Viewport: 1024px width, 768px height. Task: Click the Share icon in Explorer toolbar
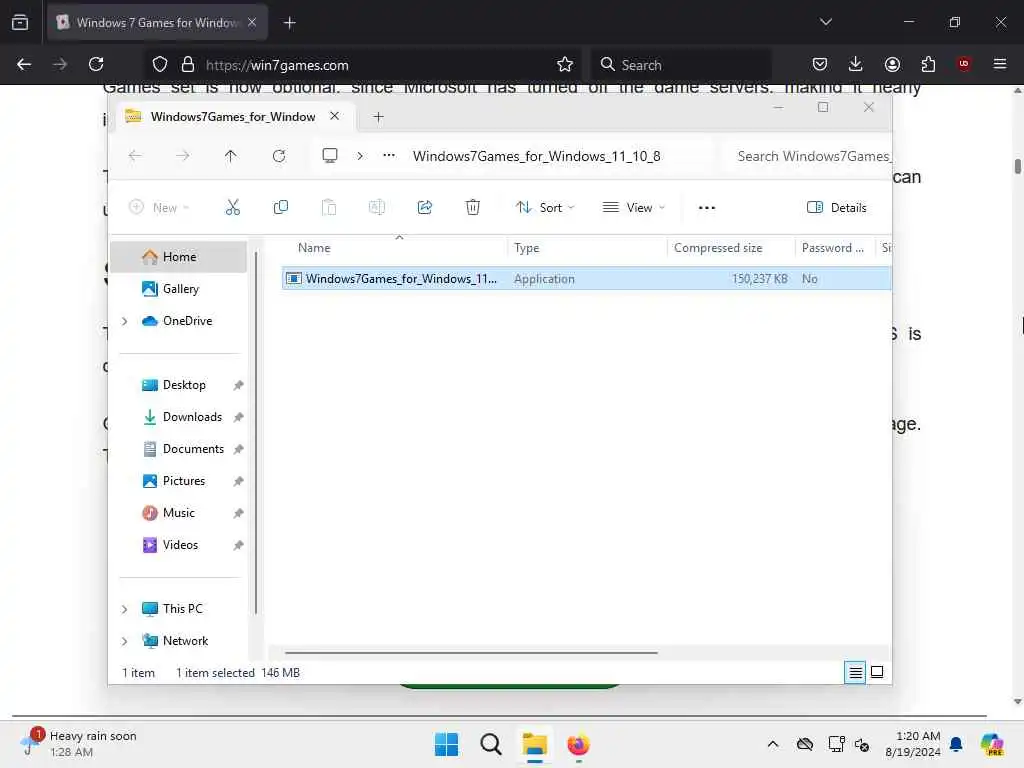pyautogui.click(x=424, y=208)
